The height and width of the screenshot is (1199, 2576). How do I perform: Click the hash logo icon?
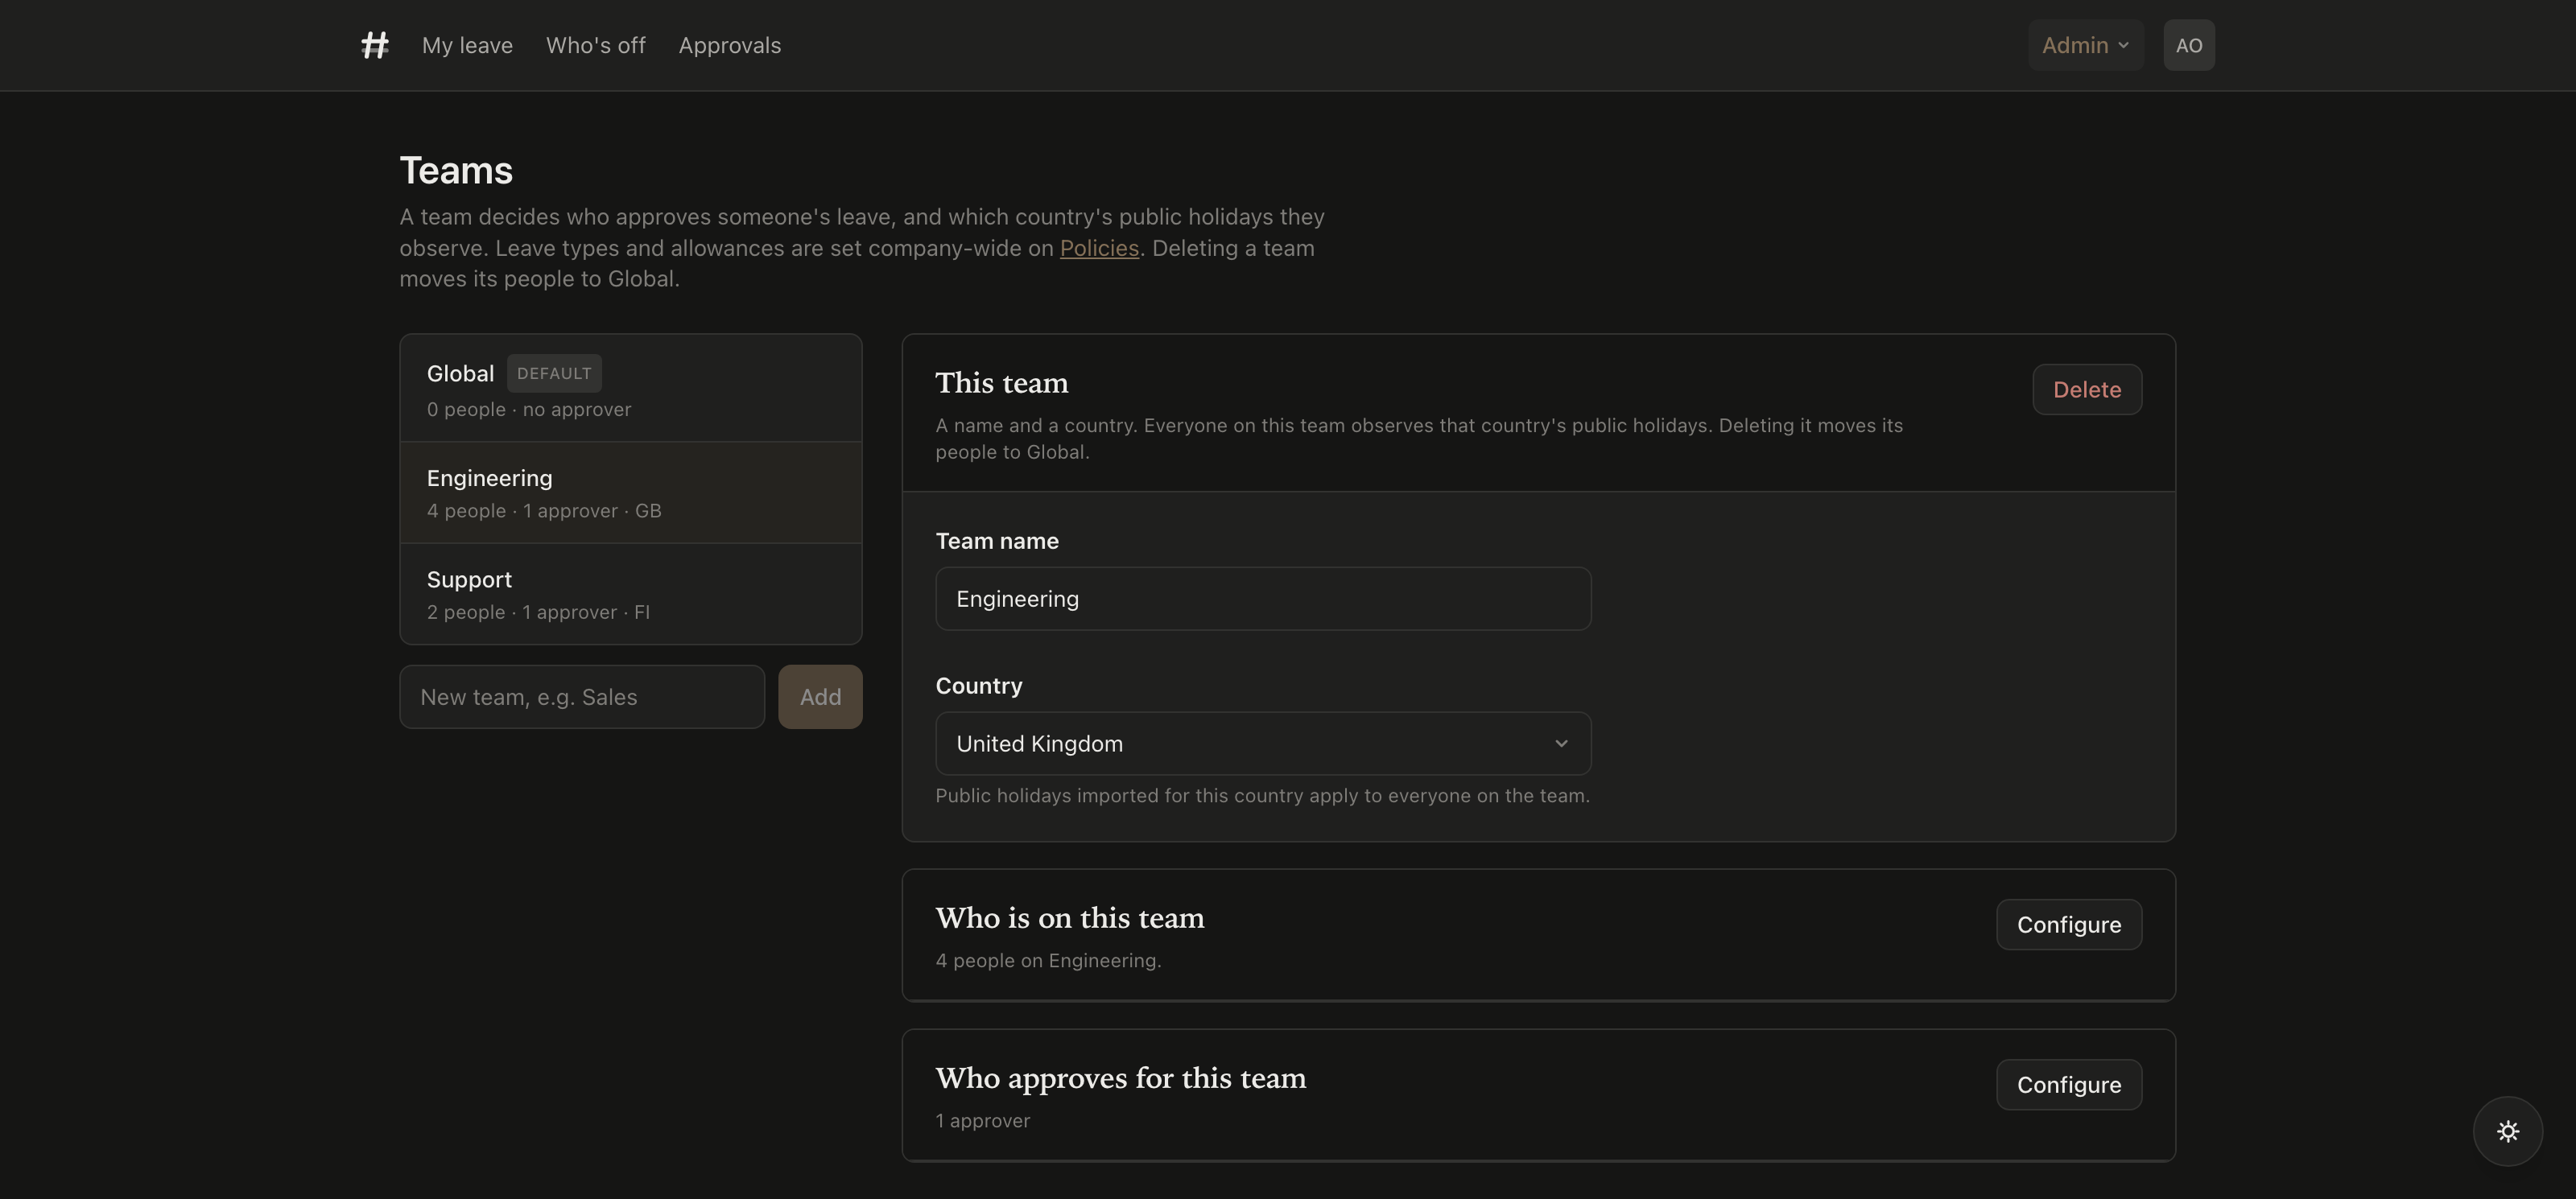[x=375, y=45]
